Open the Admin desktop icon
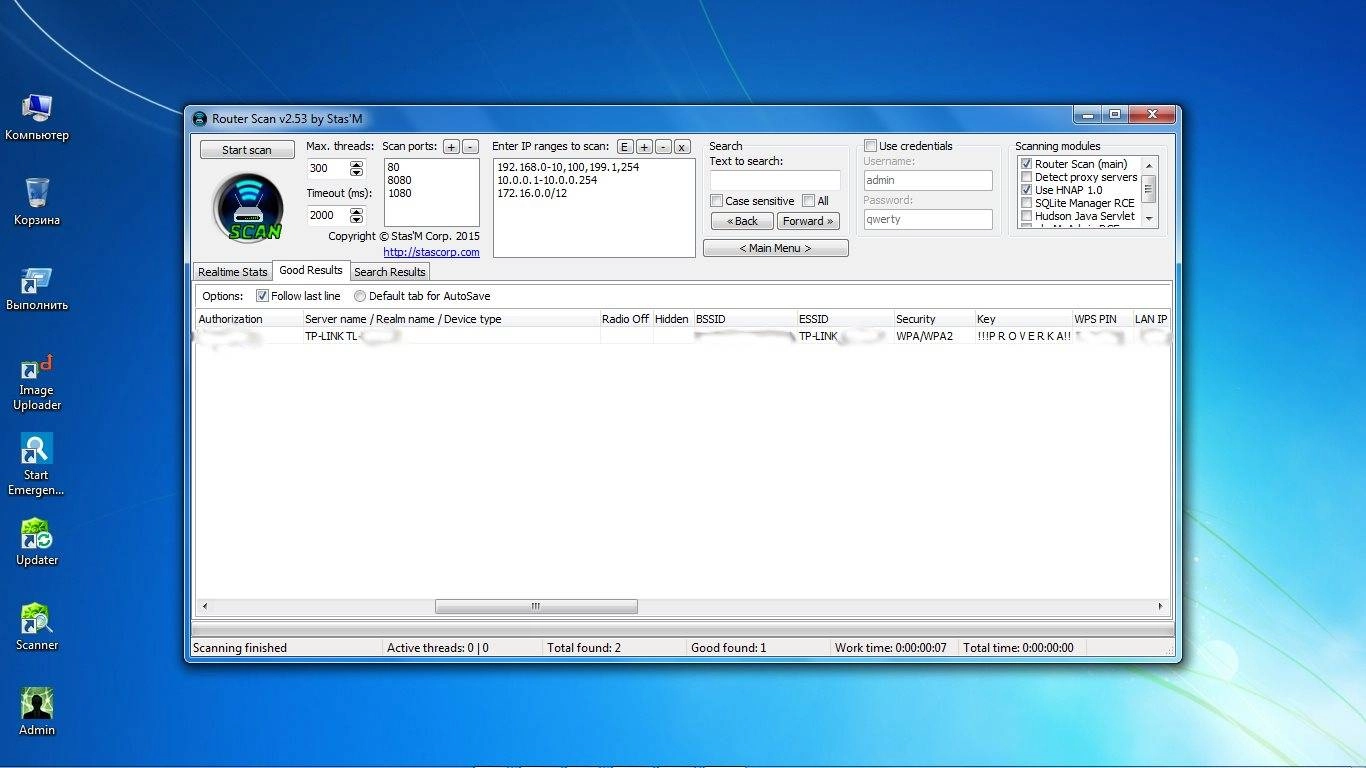Image resolution: width=1366 pixels, height=768 pixels. [37, 713]
